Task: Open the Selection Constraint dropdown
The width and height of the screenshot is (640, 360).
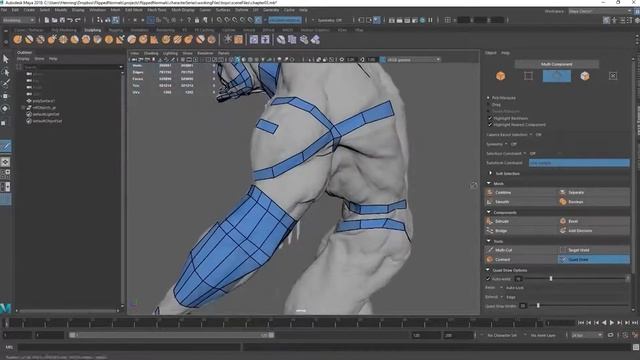Action: coord(525,153)
